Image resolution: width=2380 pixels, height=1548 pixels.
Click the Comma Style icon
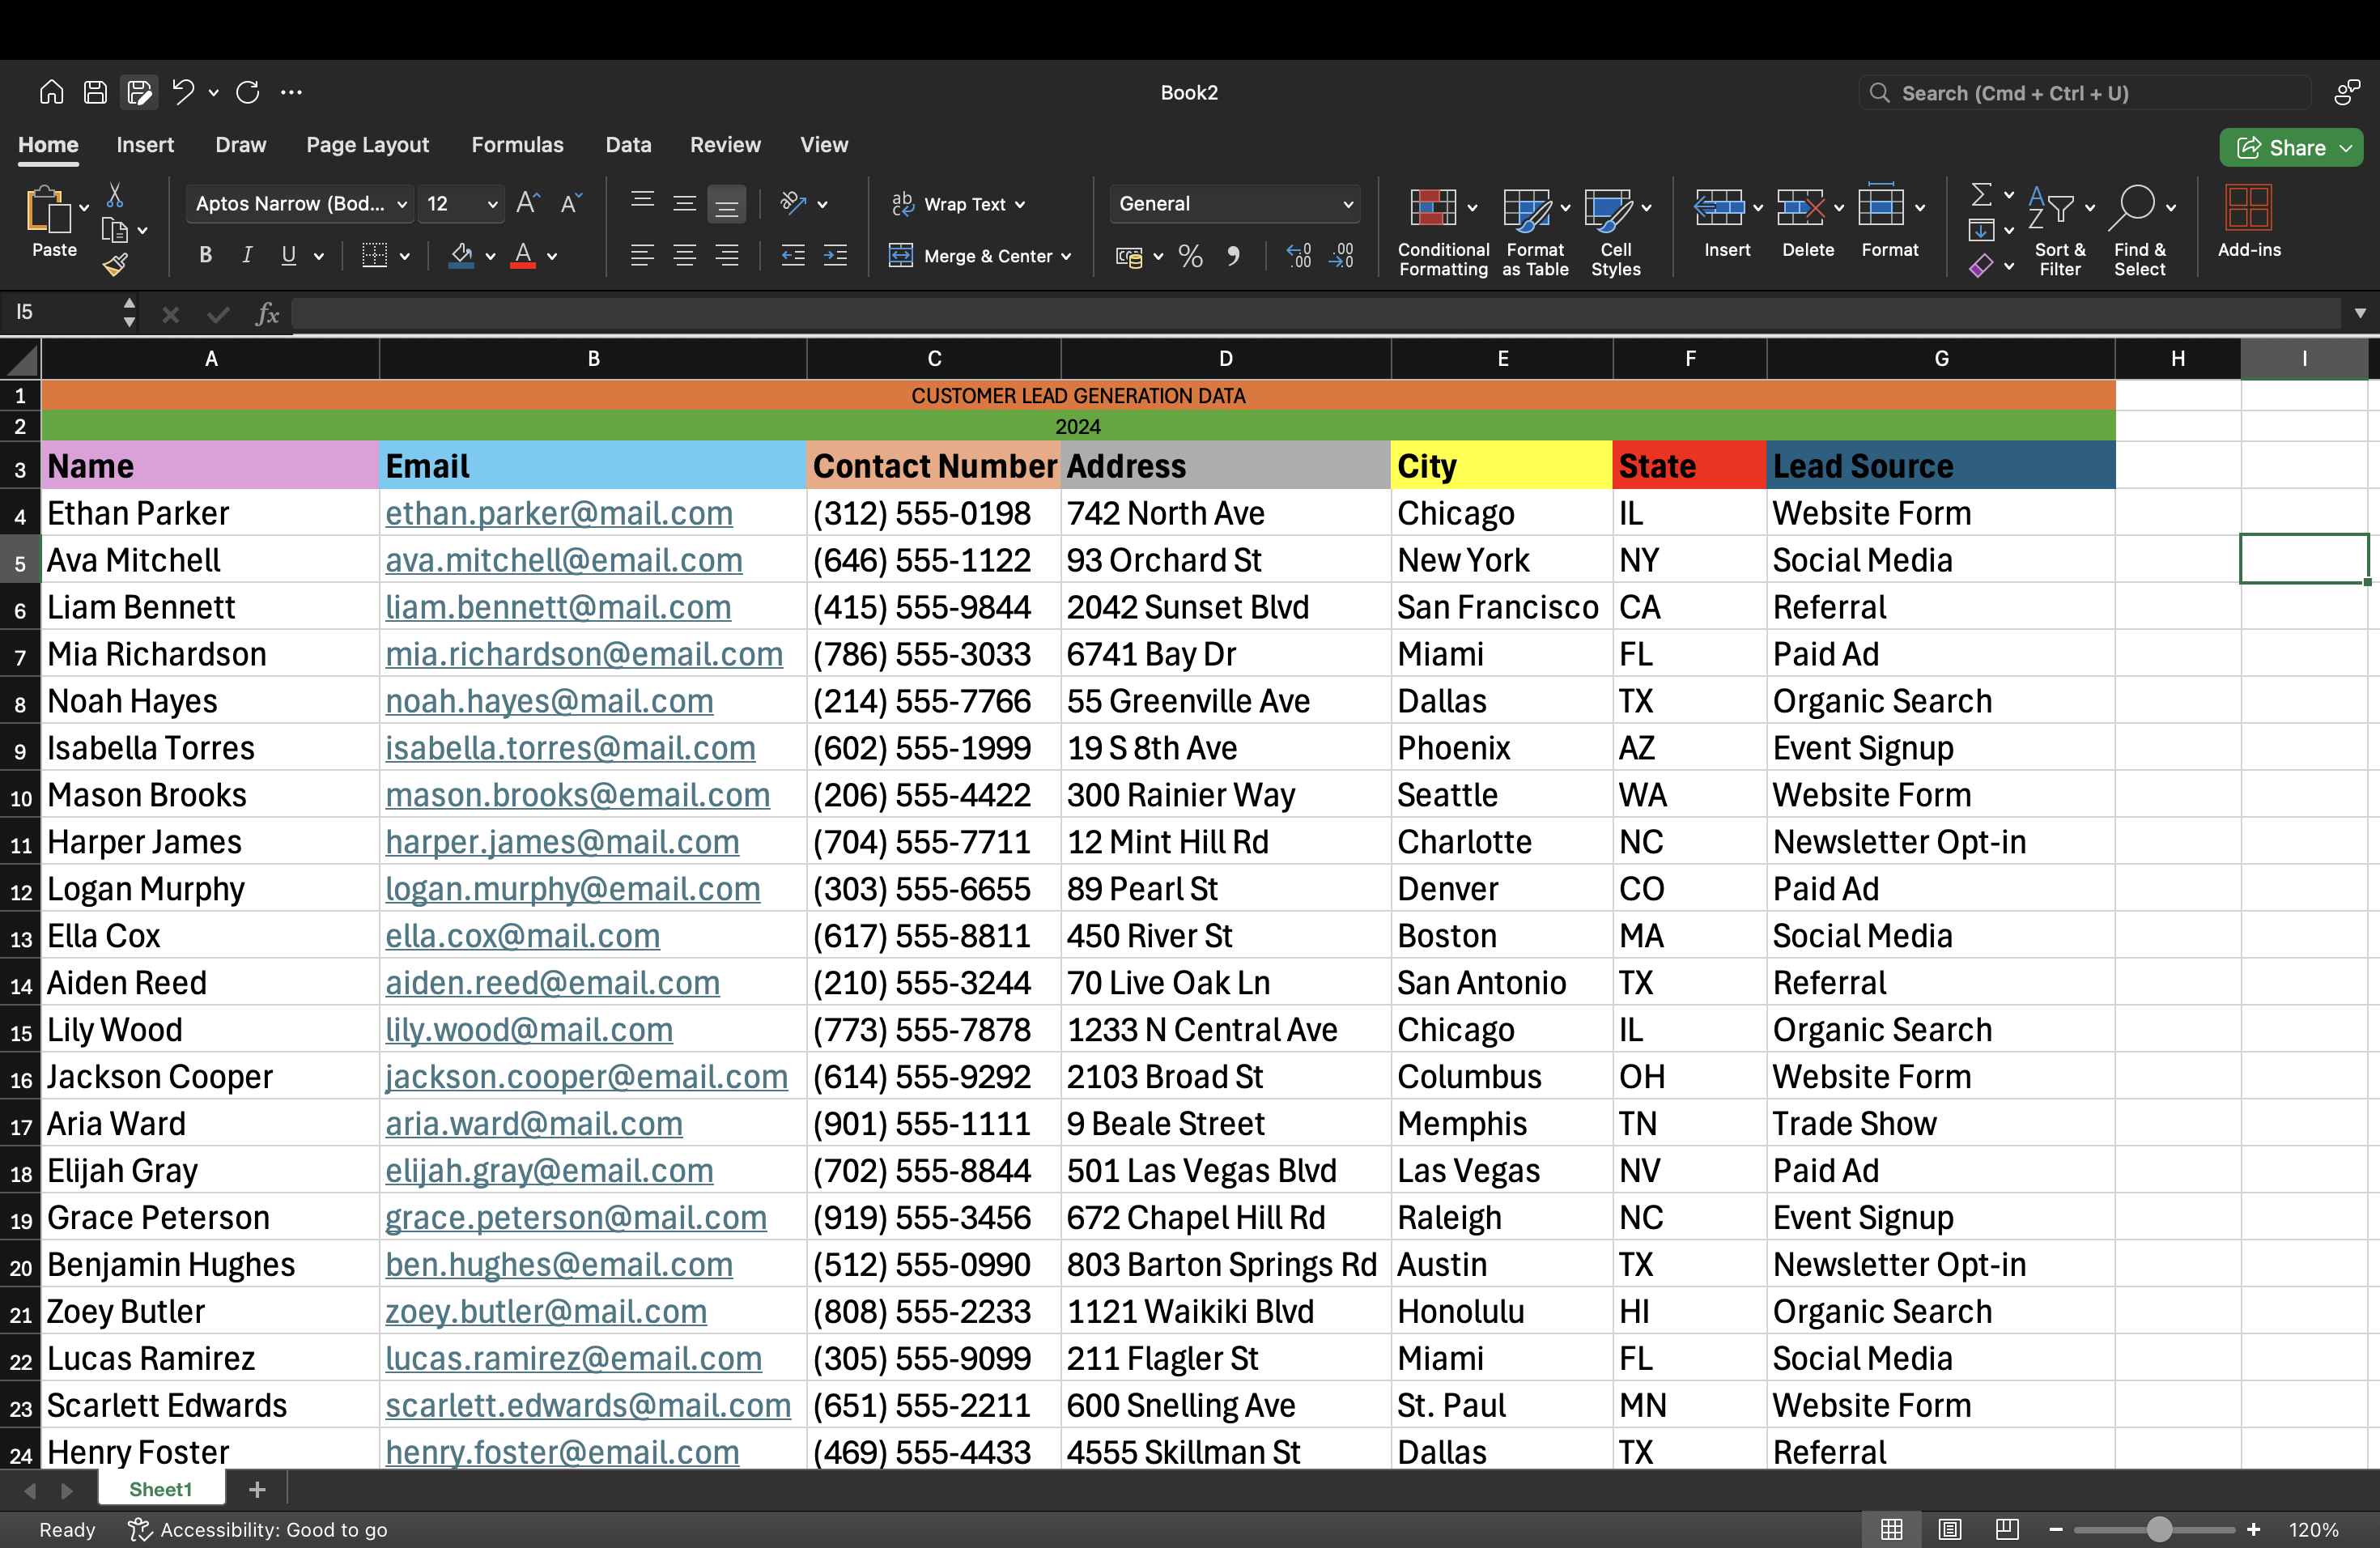(x=1233, y=256)
